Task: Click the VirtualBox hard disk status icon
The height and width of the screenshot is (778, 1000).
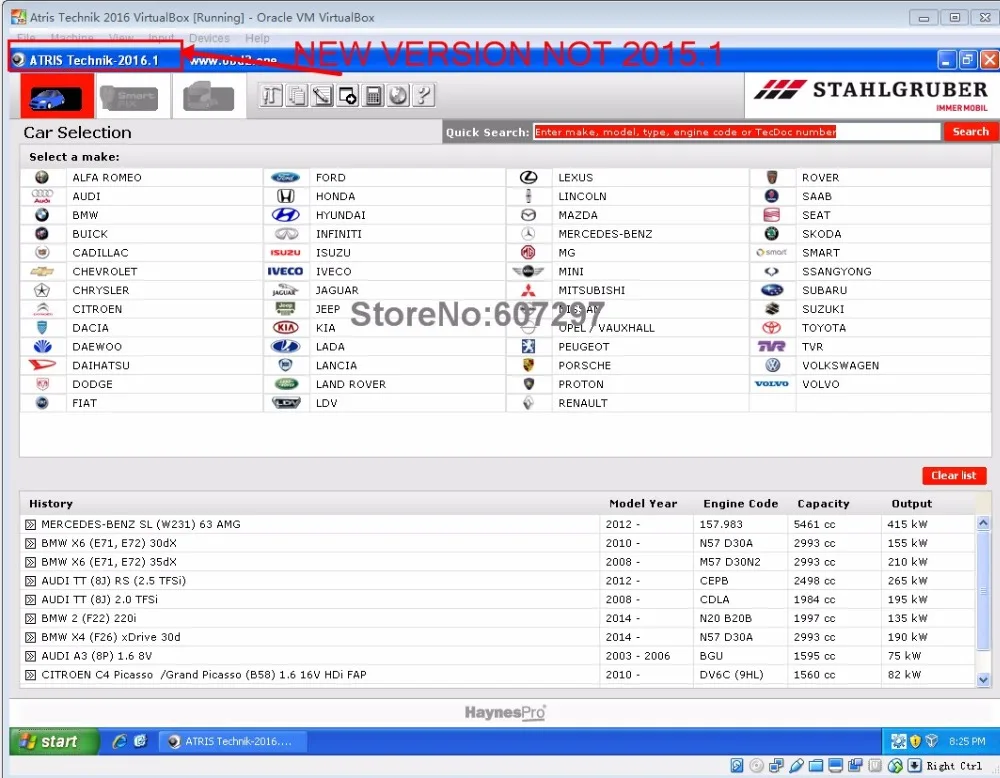Action: click(737, 765)
